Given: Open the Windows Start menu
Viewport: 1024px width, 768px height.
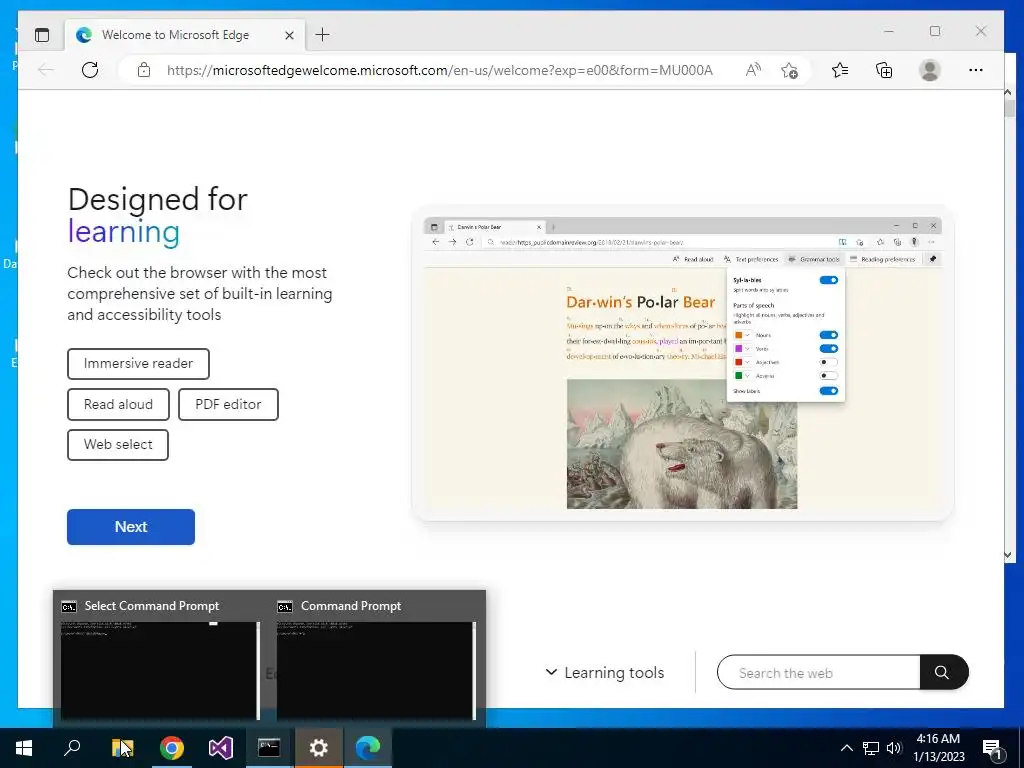Looking at the screenshot, I should pos(24,748).
